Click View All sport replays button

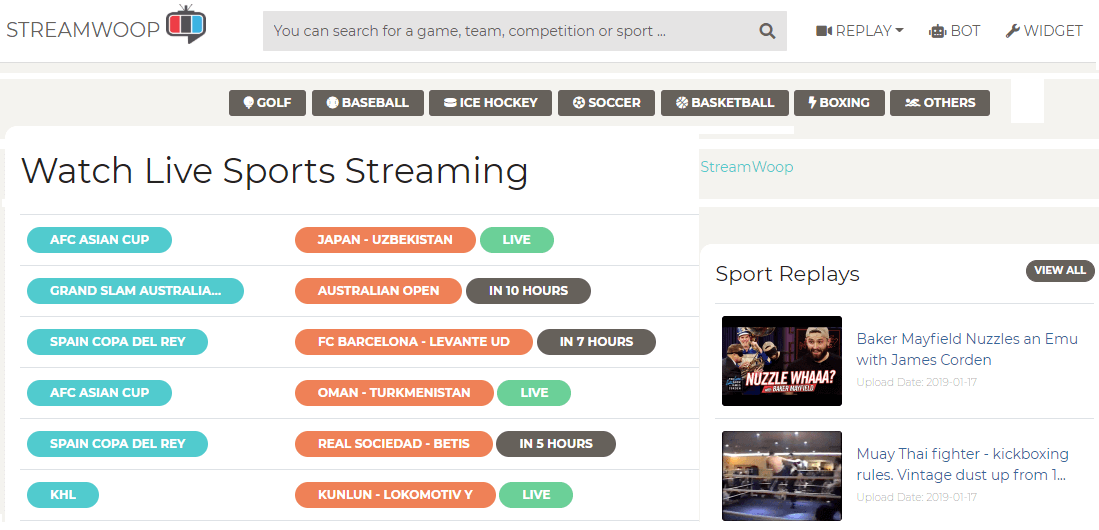[1060, 271]
